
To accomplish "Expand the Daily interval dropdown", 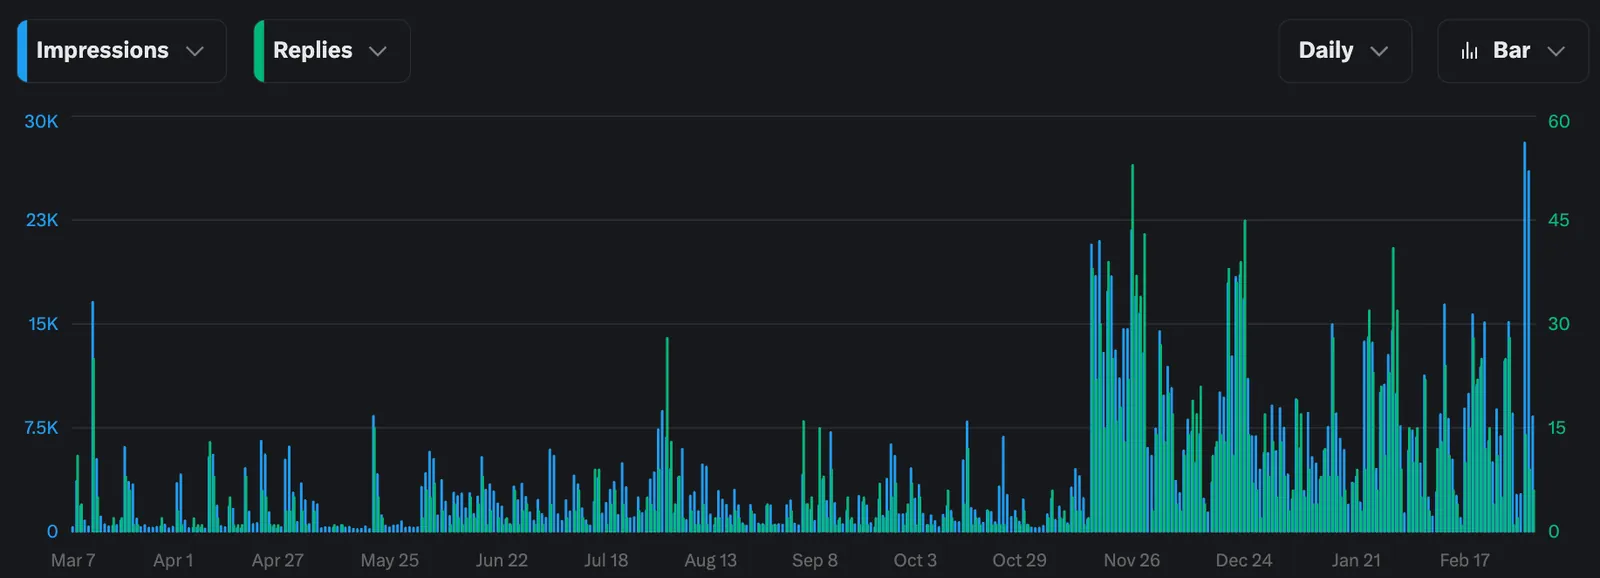I will click(1345, 51).
